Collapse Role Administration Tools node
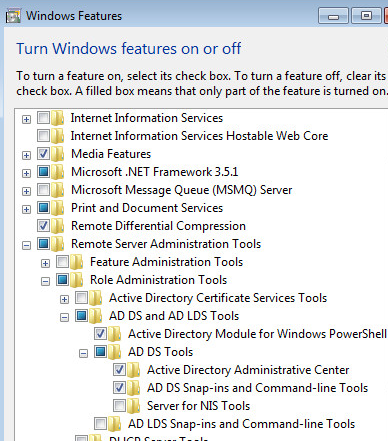Image resolution: width=388 pixels, height=441 pixels. point(45,282)
